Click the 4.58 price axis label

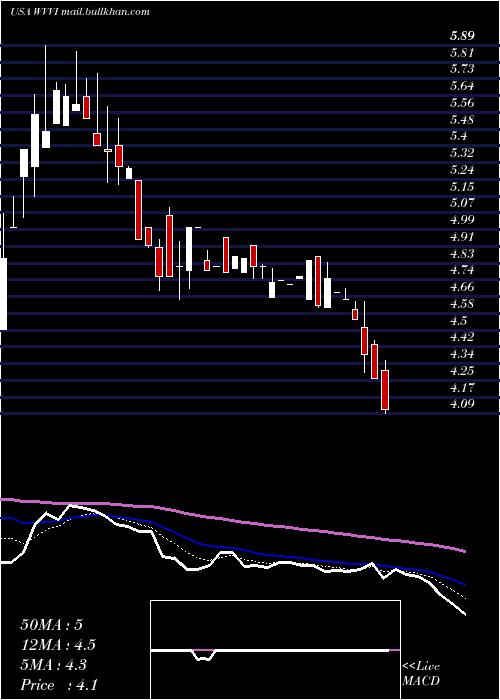click(462, 304)
